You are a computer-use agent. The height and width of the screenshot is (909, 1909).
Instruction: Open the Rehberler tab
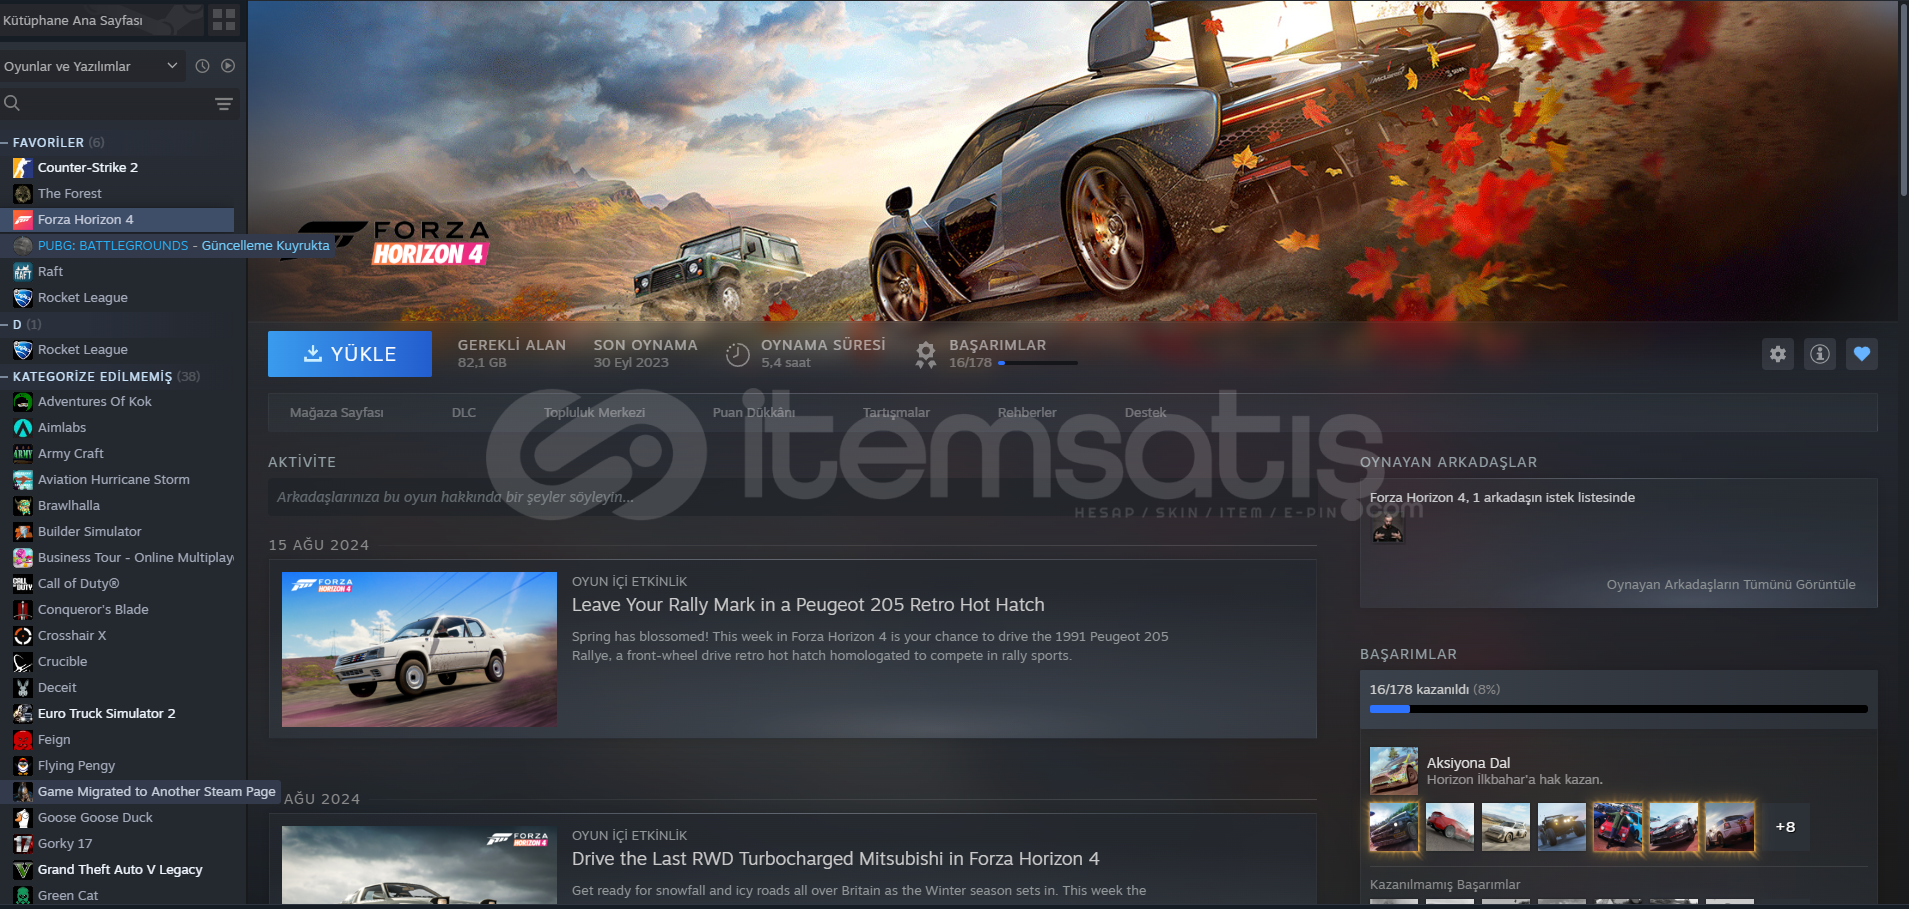(x=1027, y=413)
